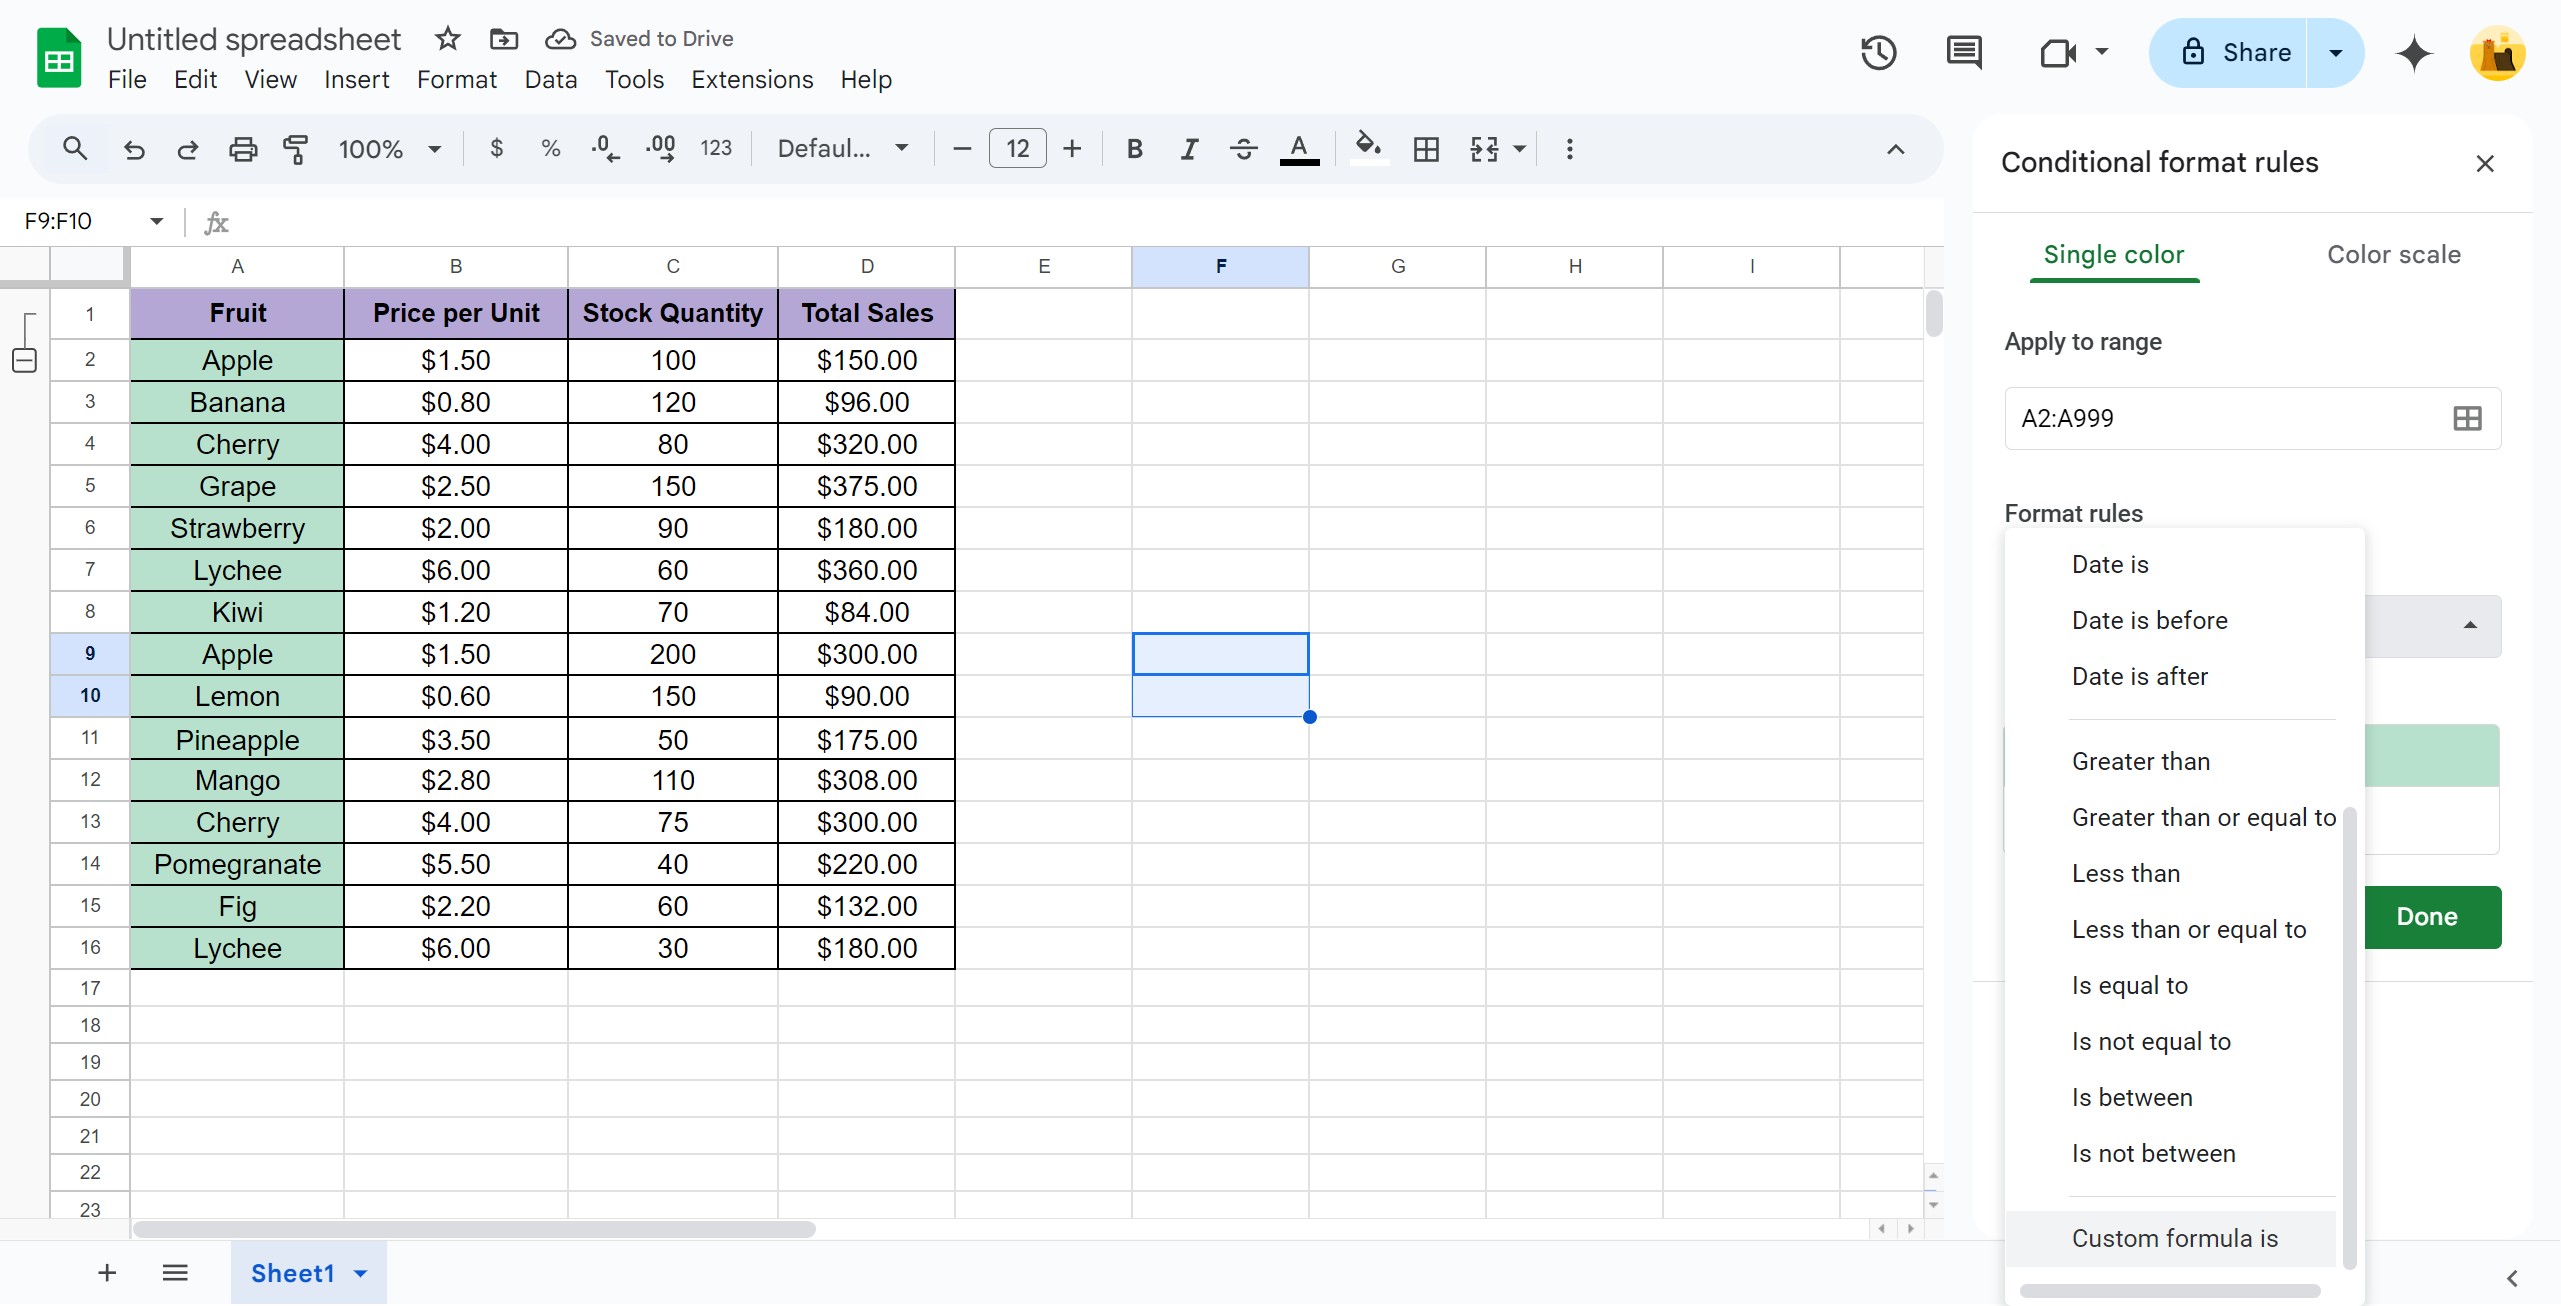Open the Insert menu
Screen dimensions: 2561x1306
357,80
